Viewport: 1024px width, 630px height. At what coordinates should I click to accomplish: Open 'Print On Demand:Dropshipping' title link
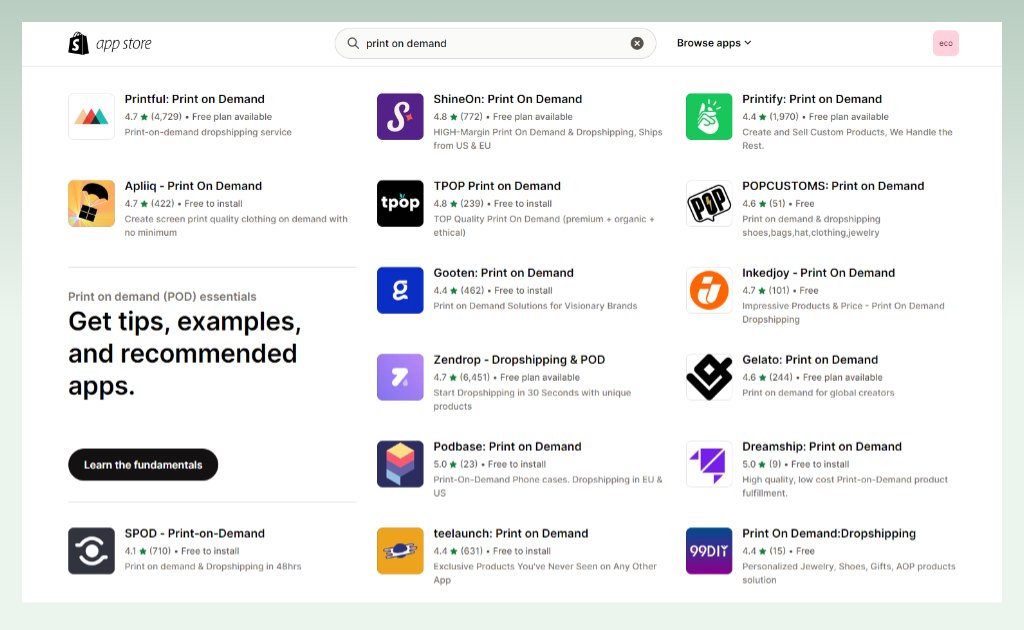click(x=829, y=533)
